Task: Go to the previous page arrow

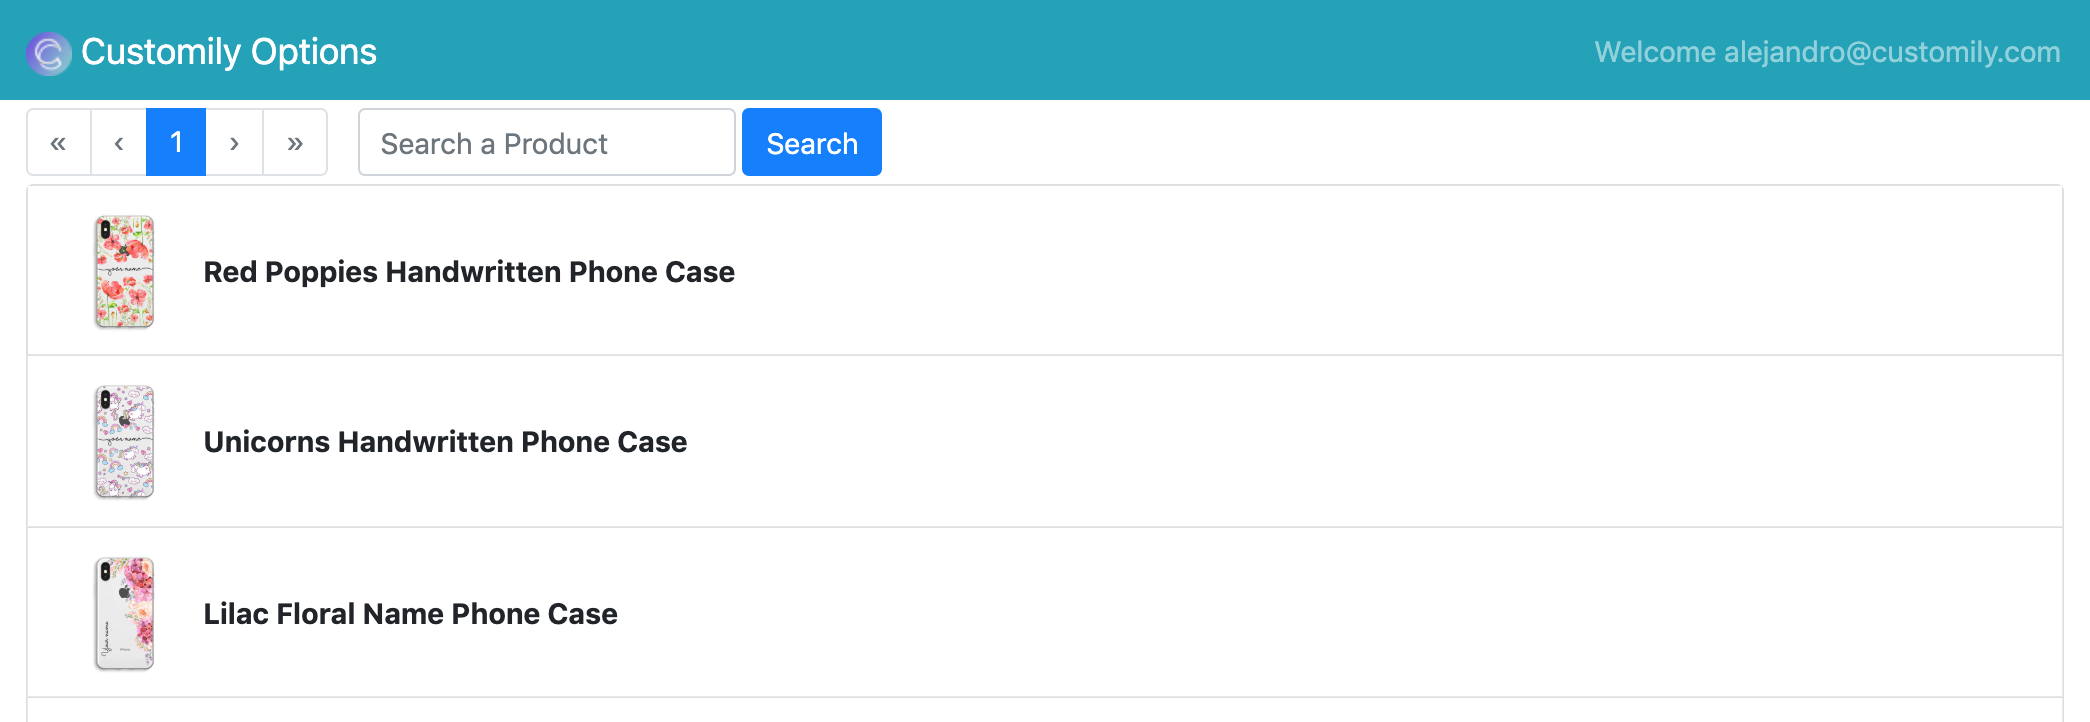Action: (119, 143)
